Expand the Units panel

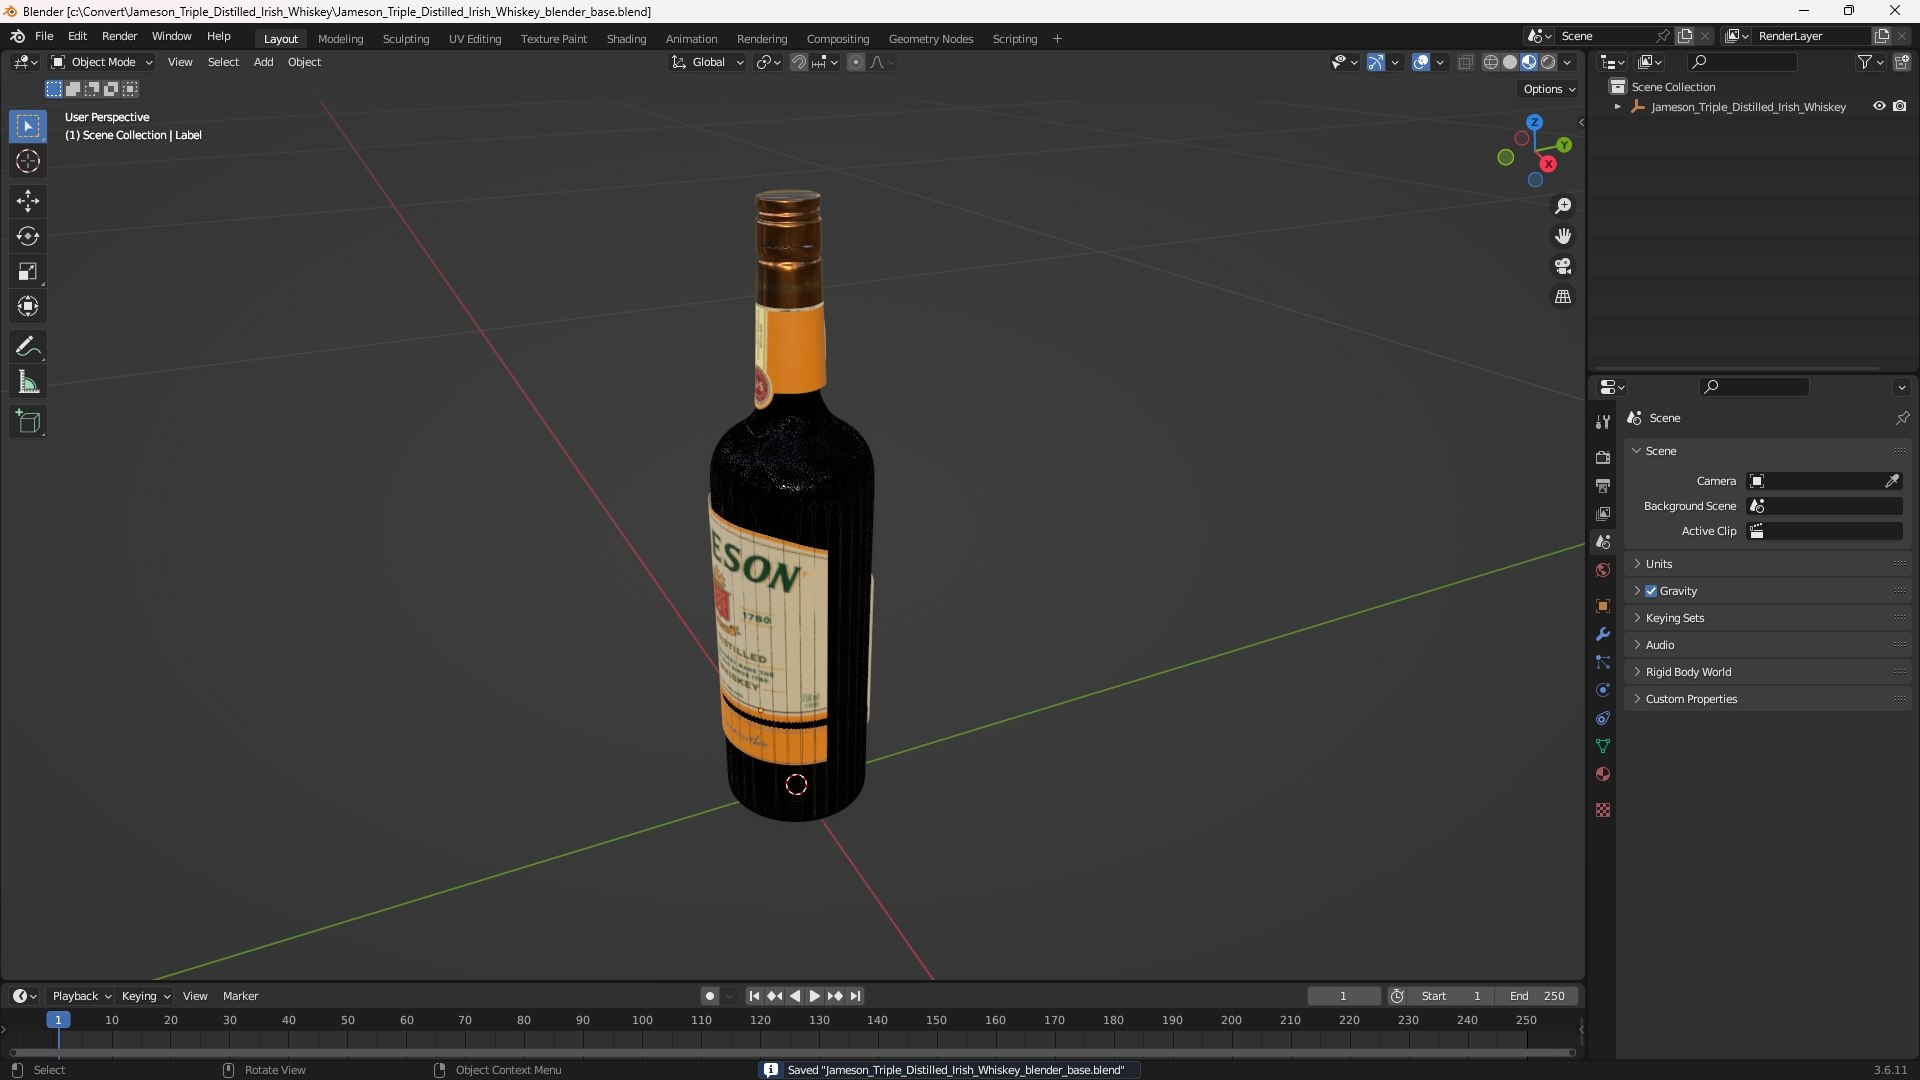1768,564
